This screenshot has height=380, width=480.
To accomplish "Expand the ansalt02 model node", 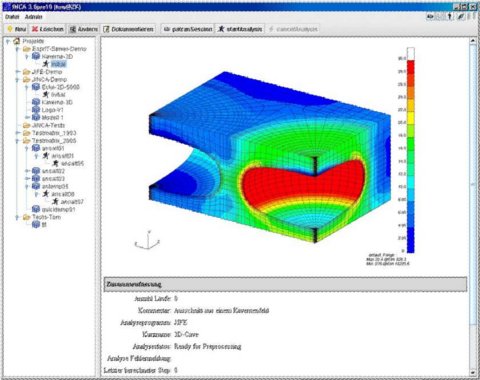I will pos(27,171).
